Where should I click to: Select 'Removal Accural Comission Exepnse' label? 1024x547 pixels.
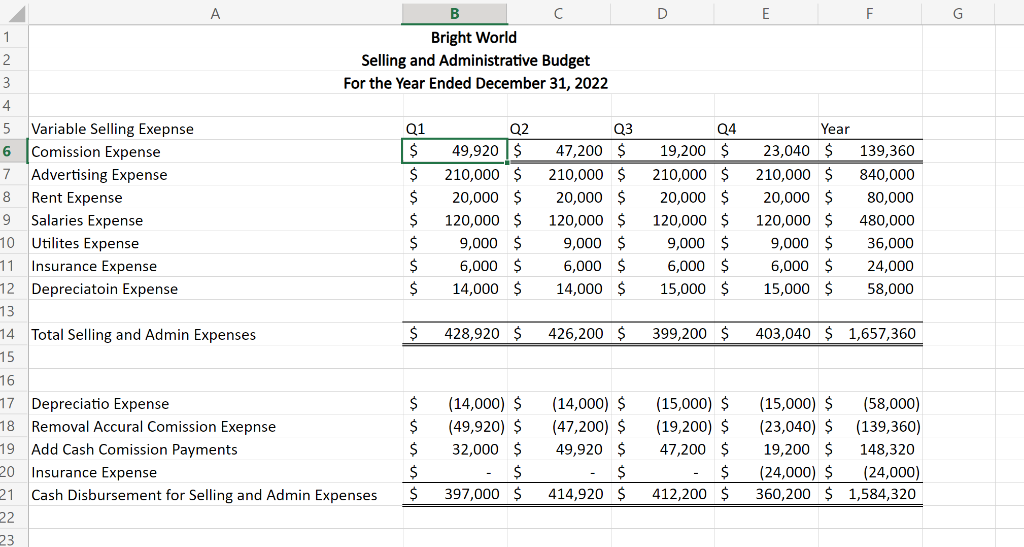tap(216, 426)
